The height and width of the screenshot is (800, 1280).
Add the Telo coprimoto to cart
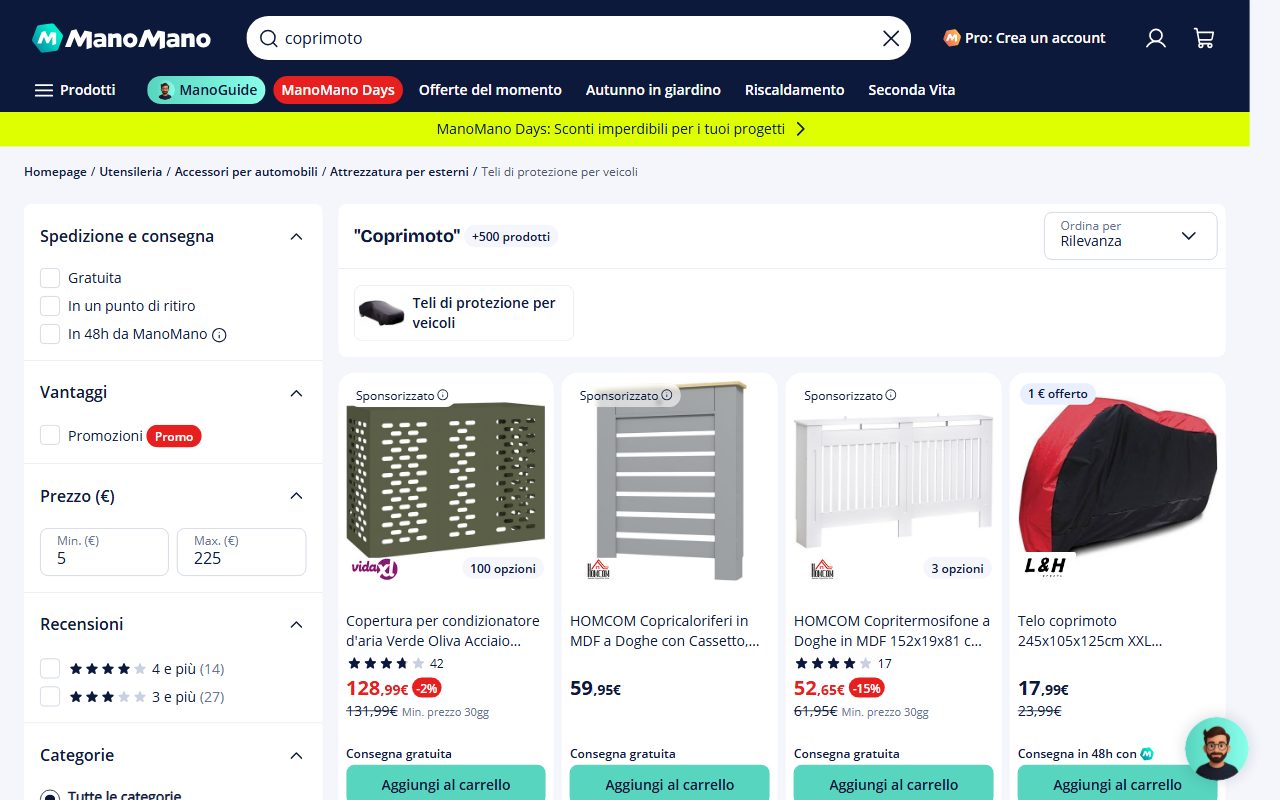pos(1118,783)
